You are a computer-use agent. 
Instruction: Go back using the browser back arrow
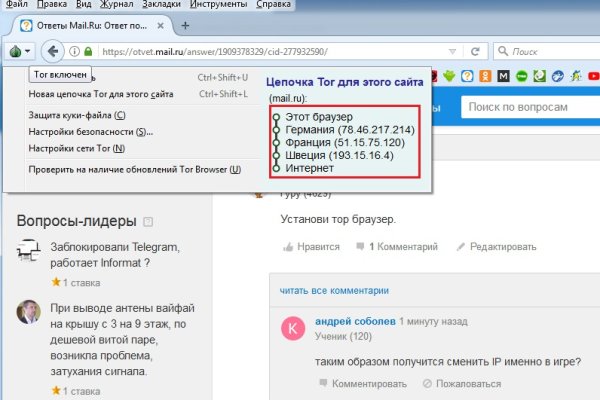54,51
